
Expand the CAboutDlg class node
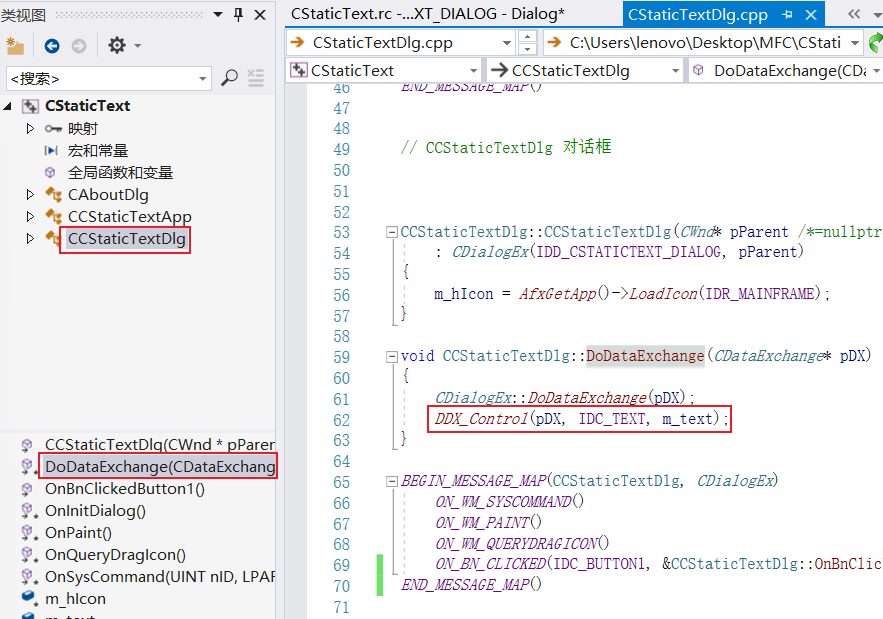30,194
